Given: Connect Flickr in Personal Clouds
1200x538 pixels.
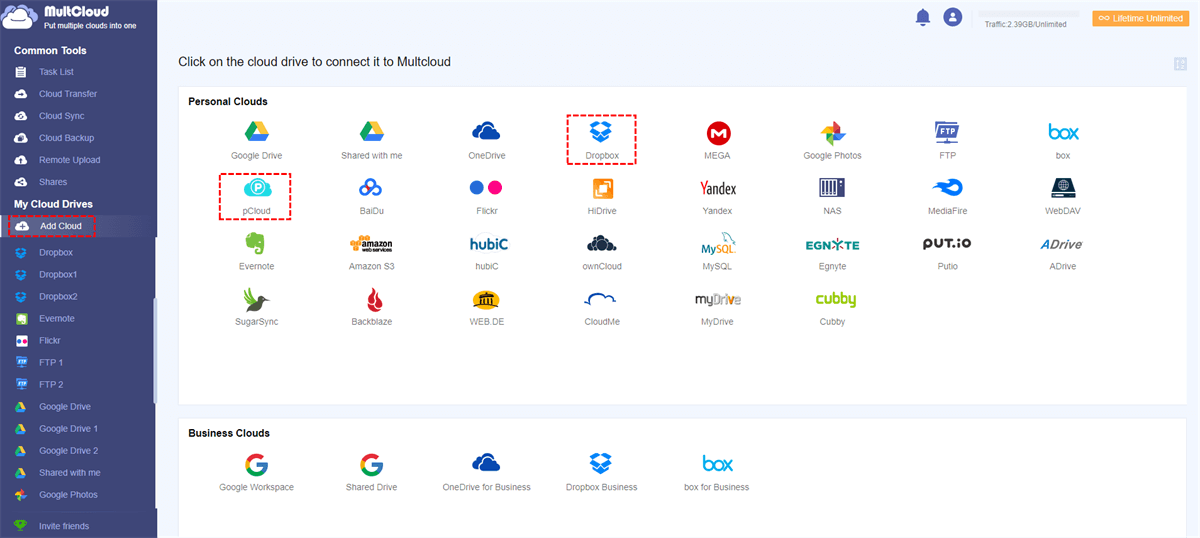Looking at the screenshot, I should (486, 196).
